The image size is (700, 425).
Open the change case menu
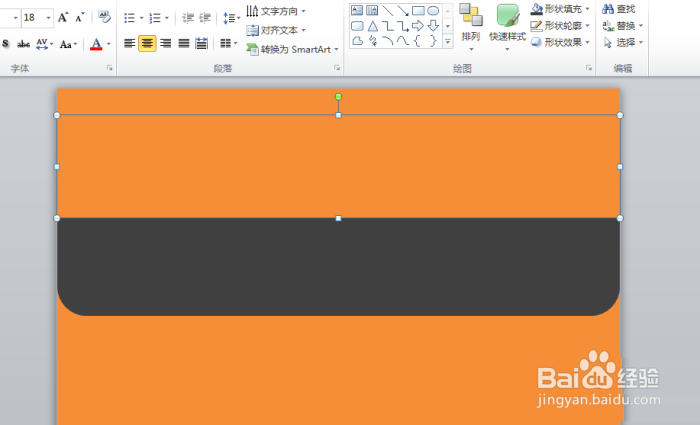tap(68, 43)
